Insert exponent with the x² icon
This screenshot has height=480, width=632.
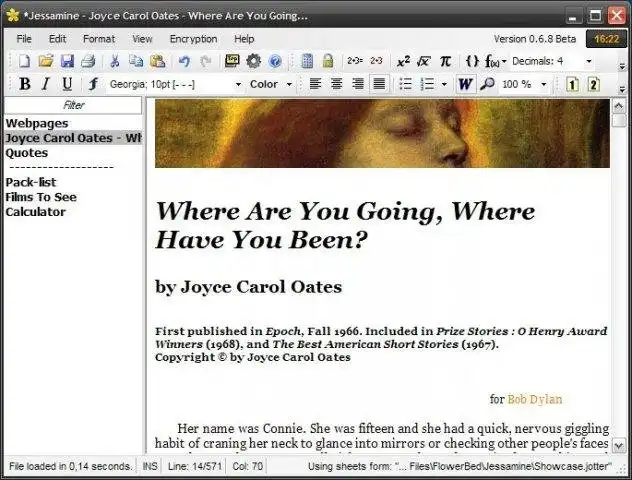click(x=403, y=61)
